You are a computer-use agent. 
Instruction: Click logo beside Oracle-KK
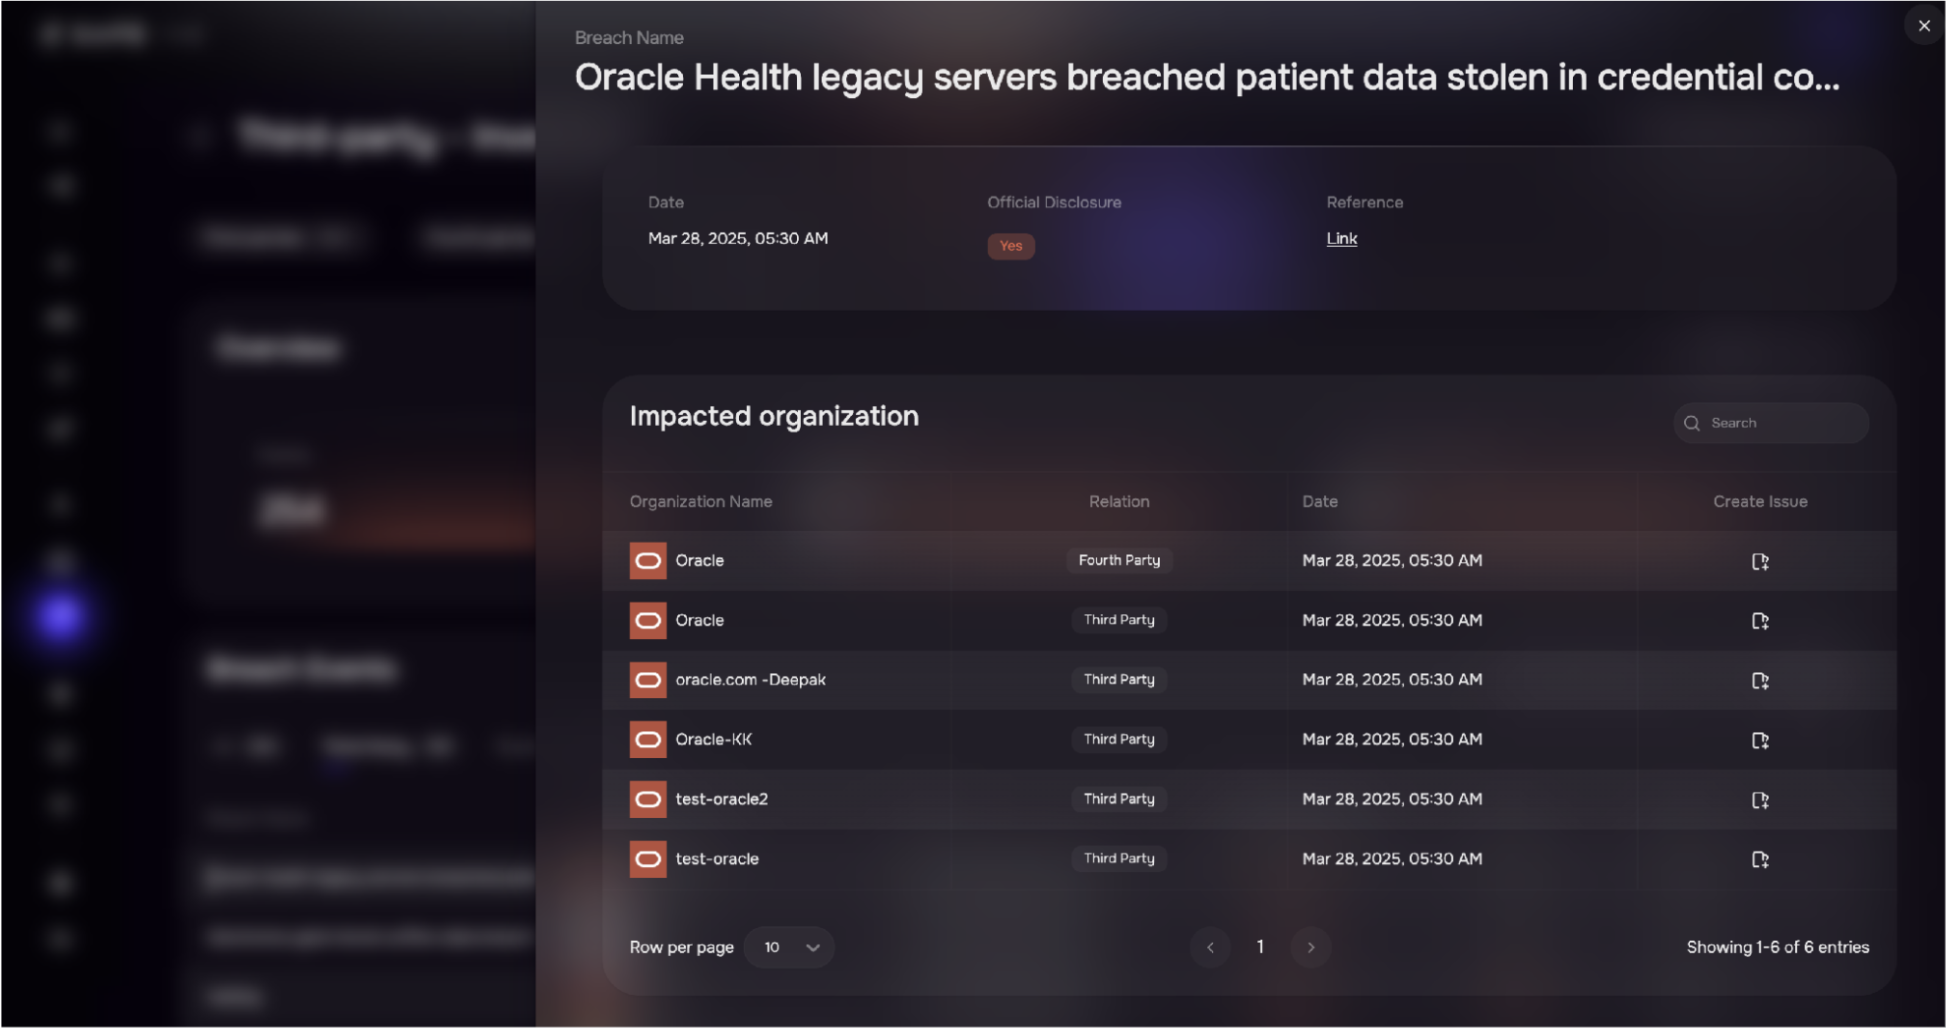pos(647,740)
